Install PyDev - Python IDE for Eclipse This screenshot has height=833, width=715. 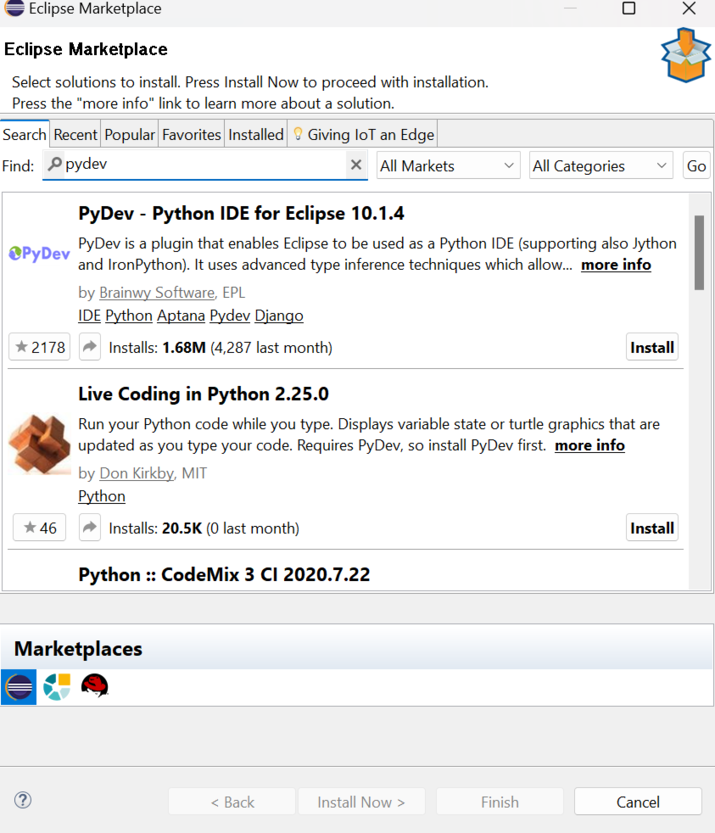(x=652, y=347)
